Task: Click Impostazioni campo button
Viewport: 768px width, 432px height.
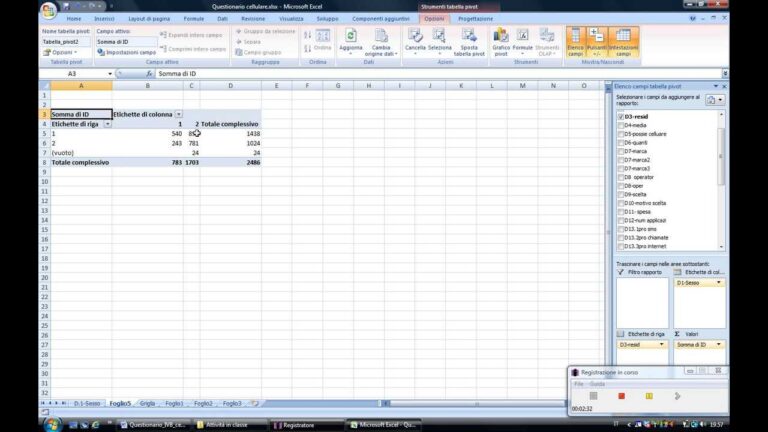Action: (126, 52)
